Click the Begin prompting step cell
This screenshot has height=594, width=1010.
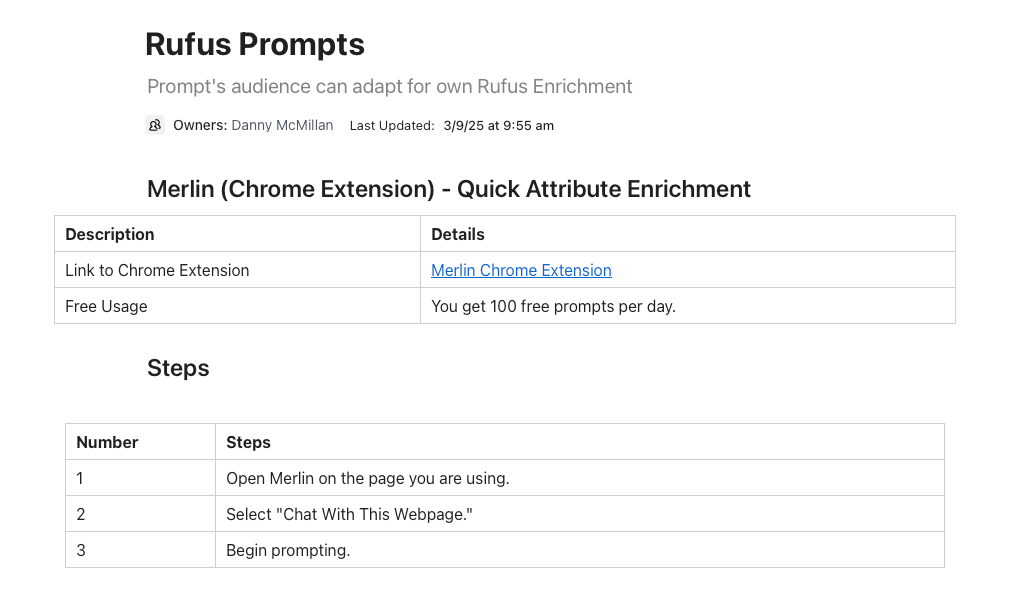tap(288, 550)
